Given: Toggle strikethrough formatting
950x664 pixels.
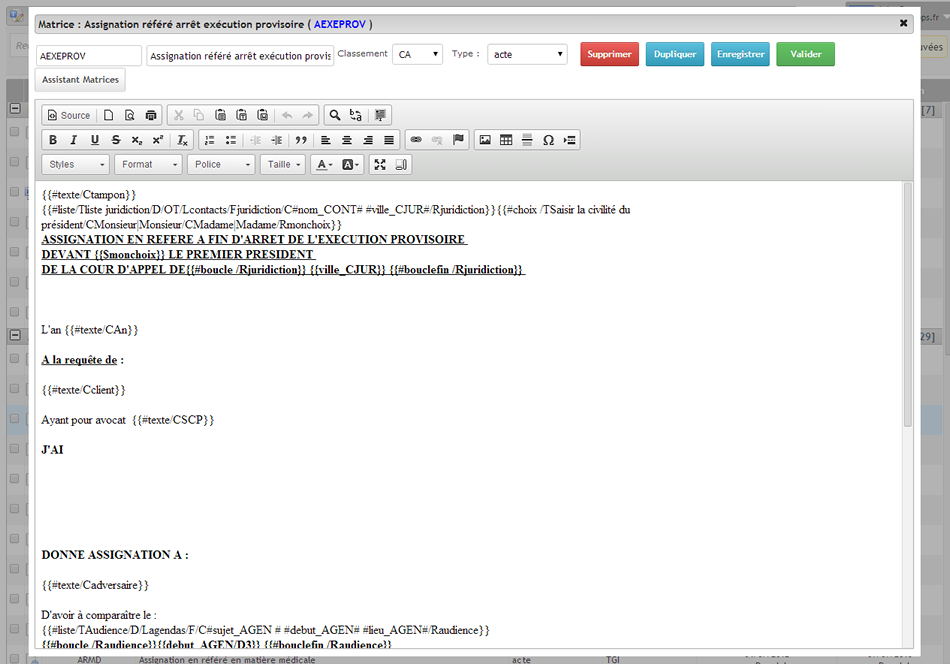Looking at the screenshot, I should [x=116, y=140].
